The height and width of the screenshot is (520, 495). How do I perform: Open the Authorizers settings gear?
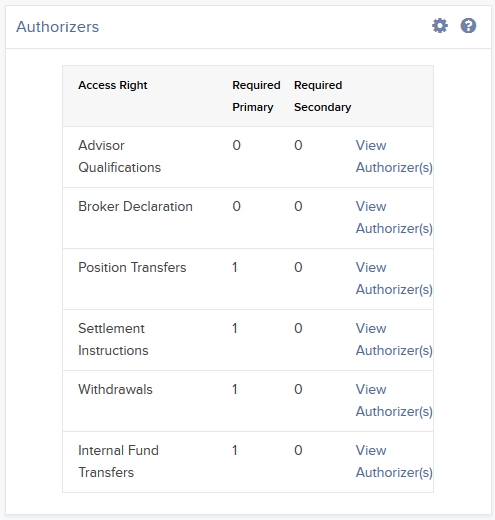click(x=440, y=26)
